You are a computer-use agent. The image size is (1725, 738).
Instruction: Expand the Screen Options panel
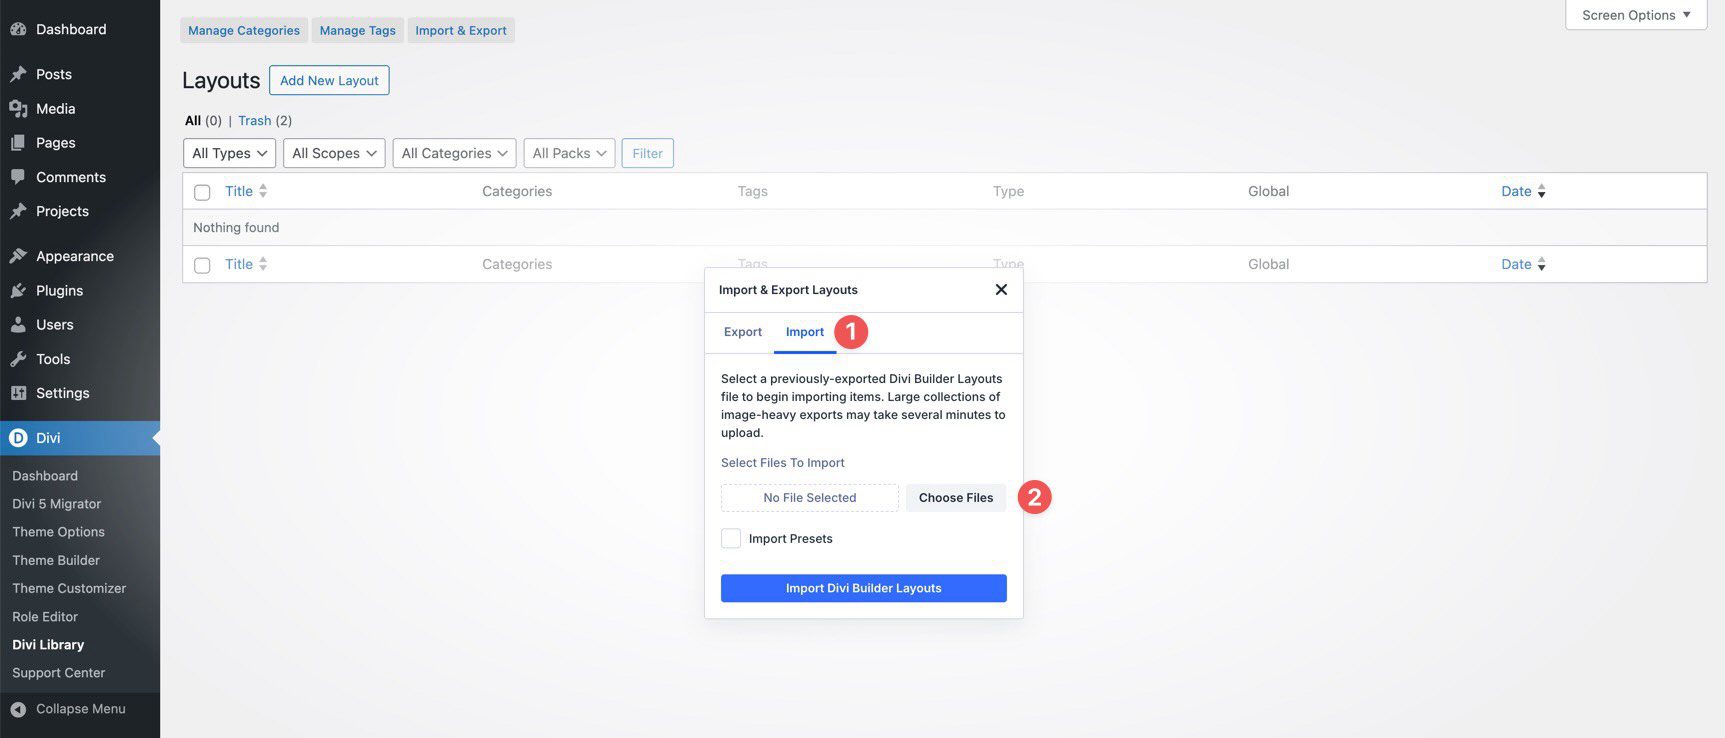tap(1636, 15)
